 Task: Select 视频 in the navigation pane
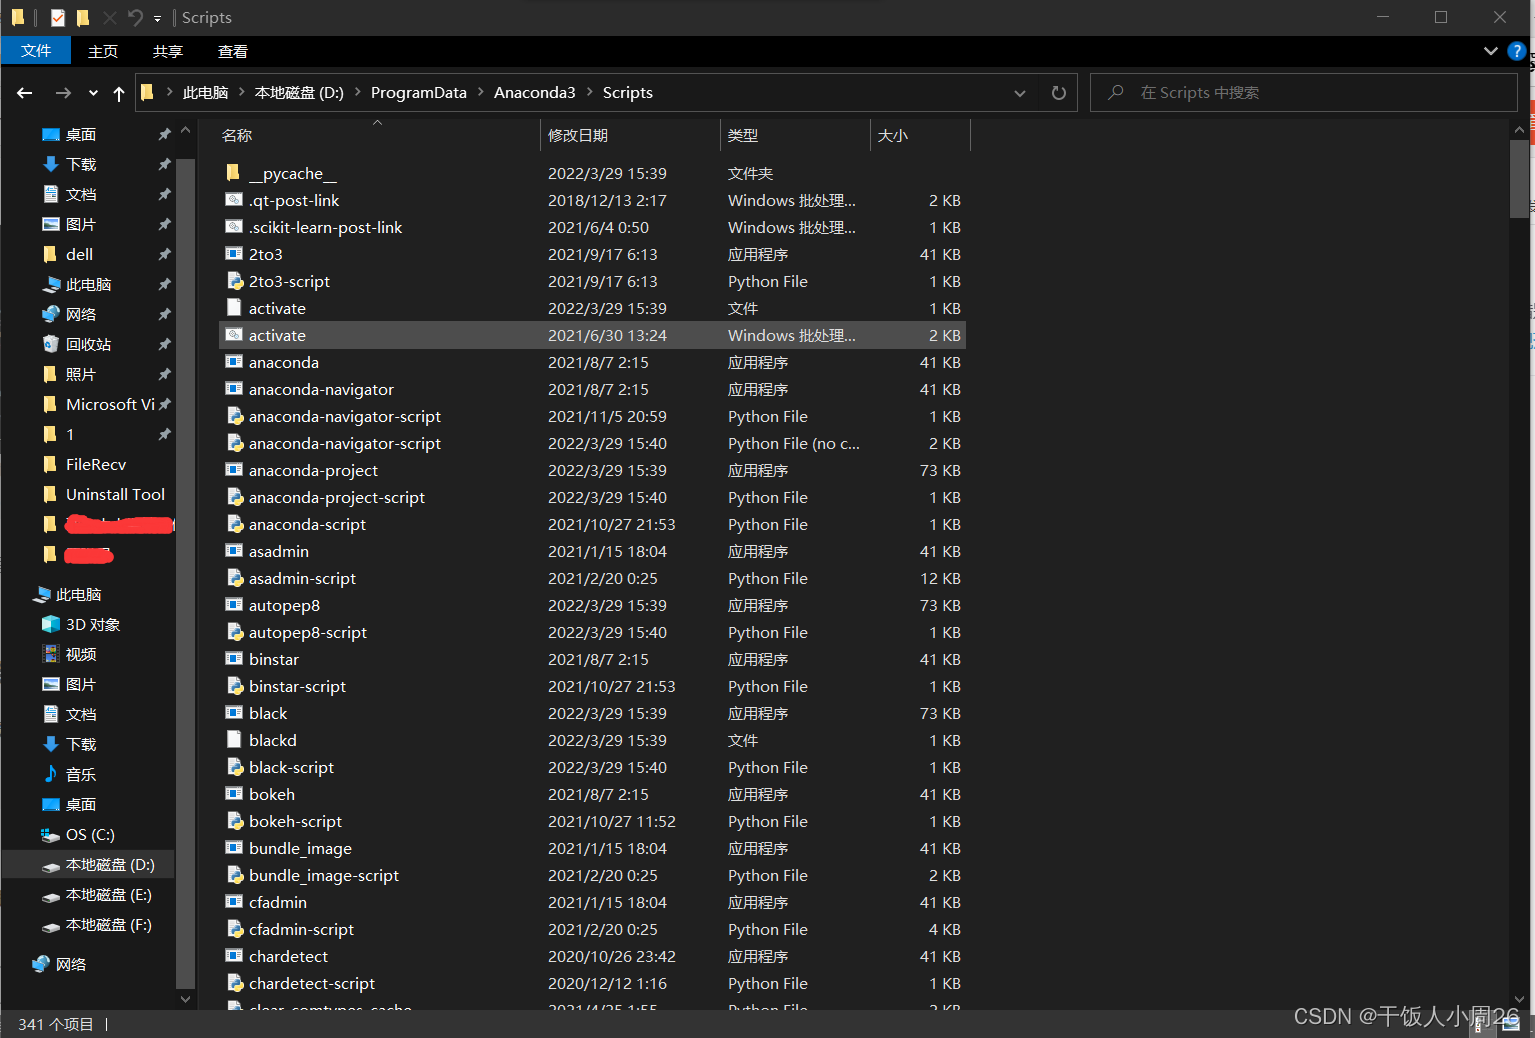(x=81, y=654)
